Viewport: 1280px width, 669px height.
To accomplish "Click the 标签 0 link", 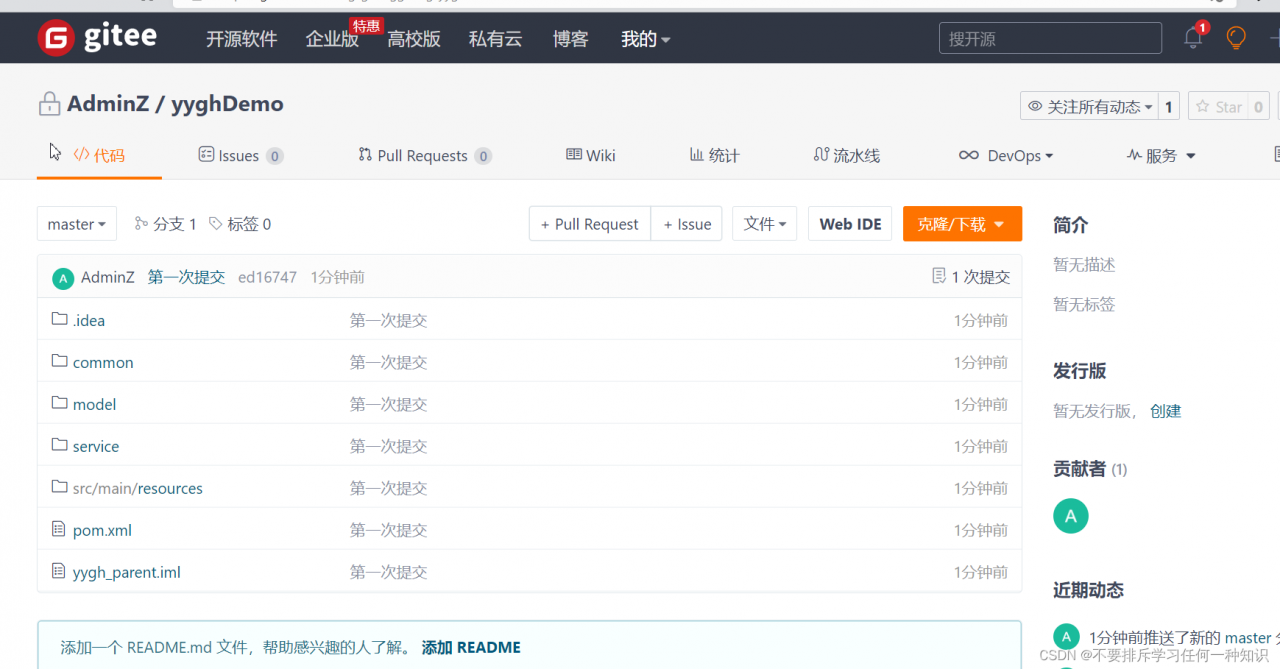I will coord(240,224).
